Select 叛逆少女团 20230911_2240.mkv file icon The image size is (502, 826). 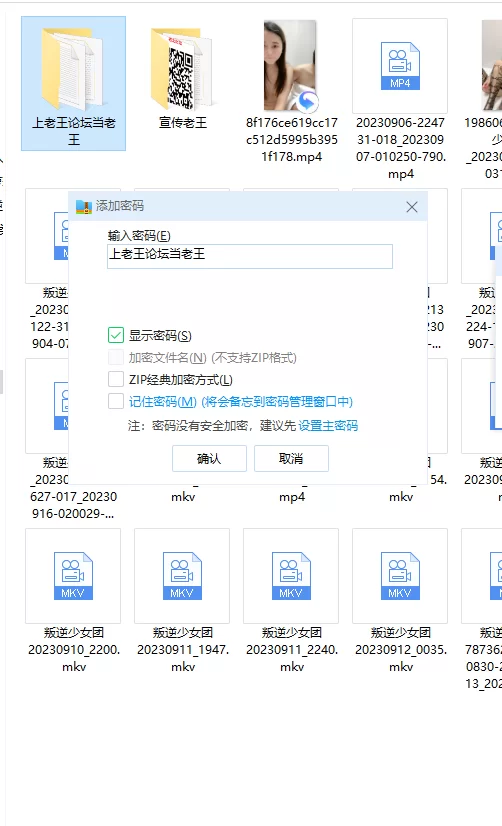point(291,576)
